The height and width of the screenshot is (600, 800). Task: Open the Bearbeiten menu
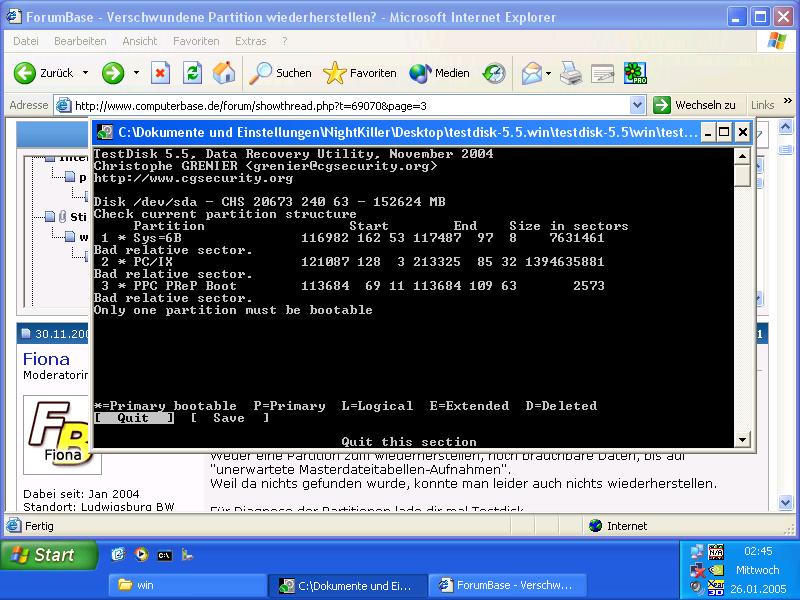[80, 41]
